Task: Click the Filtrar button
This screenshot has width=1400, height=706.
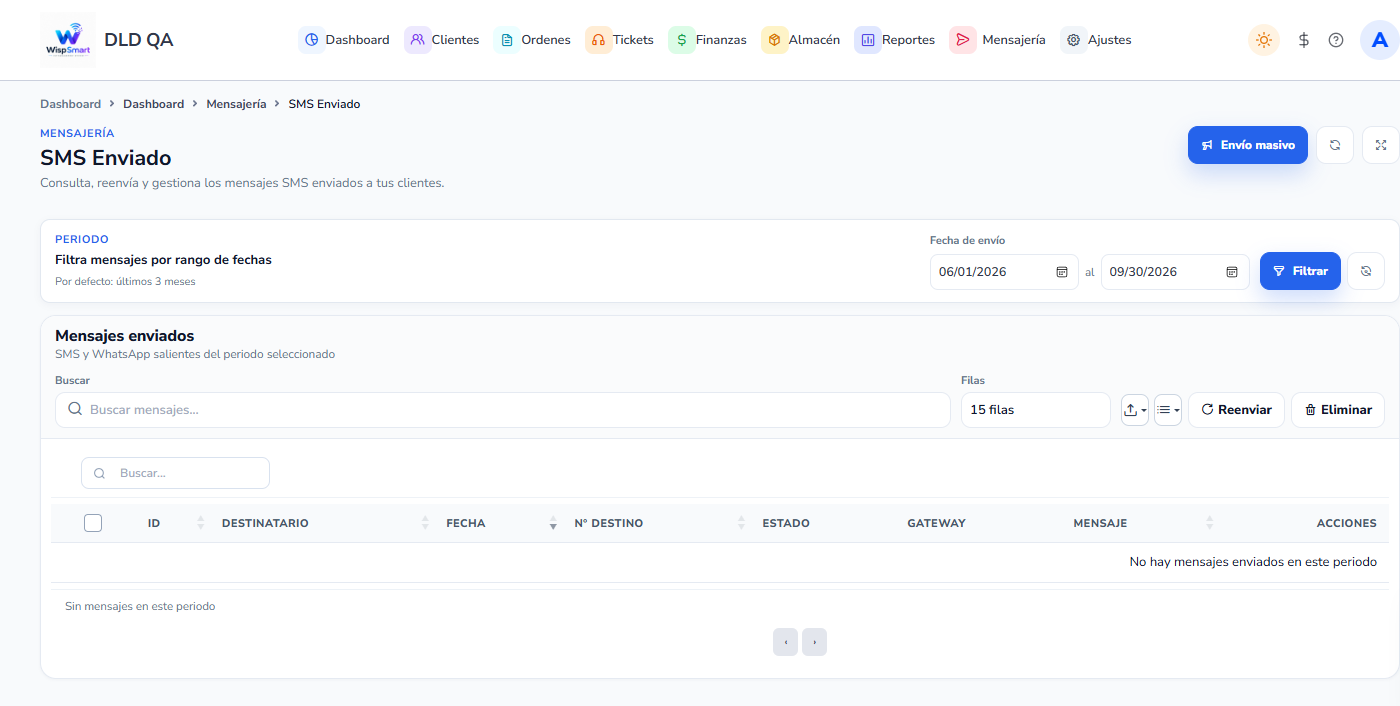Action: coord(1300,271)
